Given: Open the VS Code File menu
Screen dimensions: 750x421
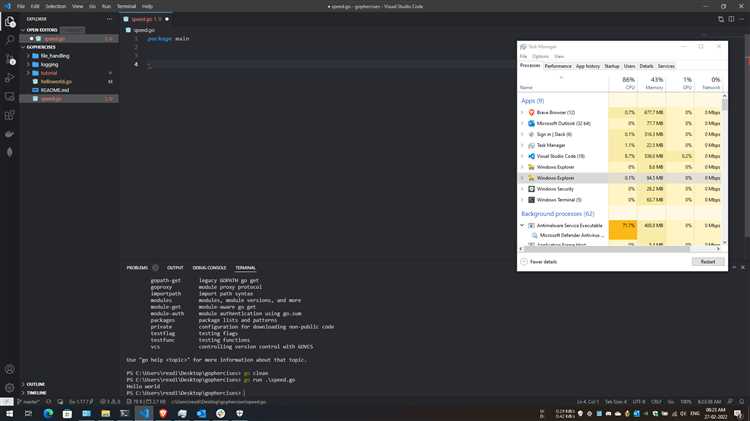Looking at the screenshot, I should pos(21,6).
